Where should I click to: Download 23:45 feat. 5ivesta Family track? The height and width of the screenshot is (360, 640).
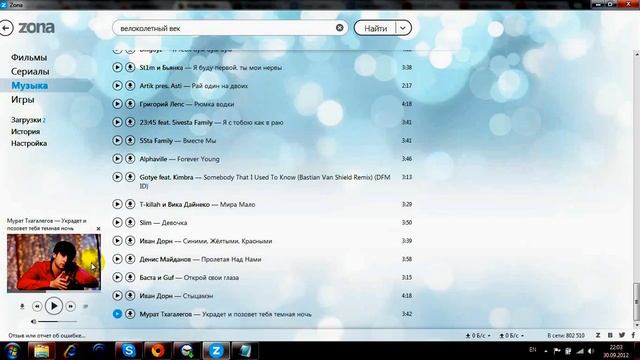(130, 122)
